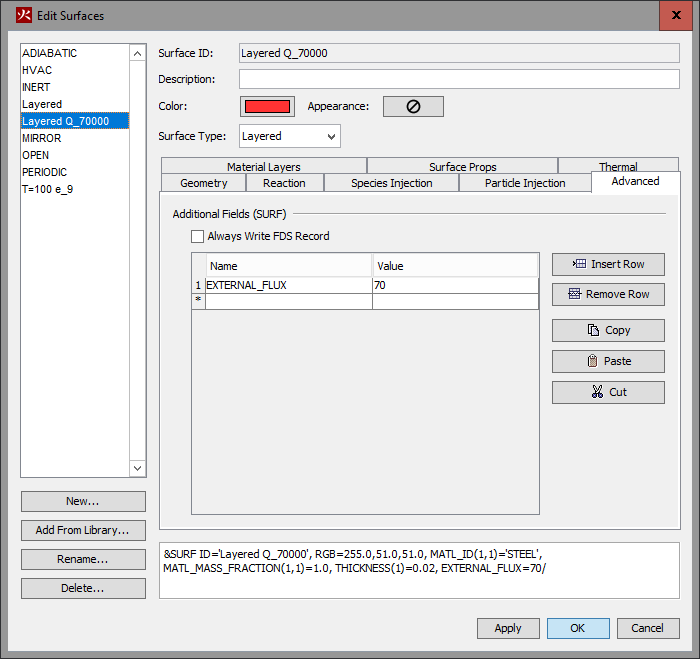Close the Edit Surfaces dialog
Image resolution: width=700 pixels, height=659 pixels.
(675, 15)
